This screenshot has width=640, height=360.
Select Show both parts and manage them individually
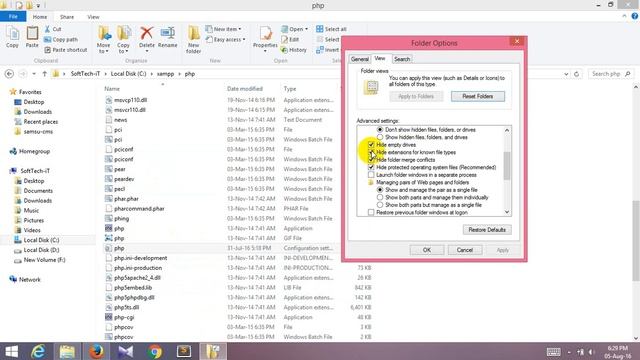(x=380, y=197)
